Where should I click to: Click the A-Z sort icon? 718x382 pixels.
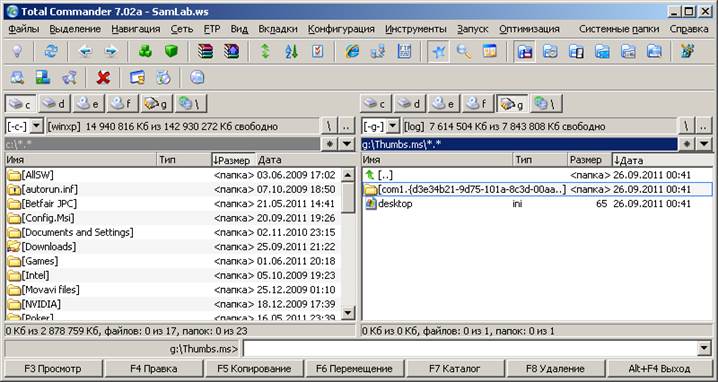pos(291,51)
